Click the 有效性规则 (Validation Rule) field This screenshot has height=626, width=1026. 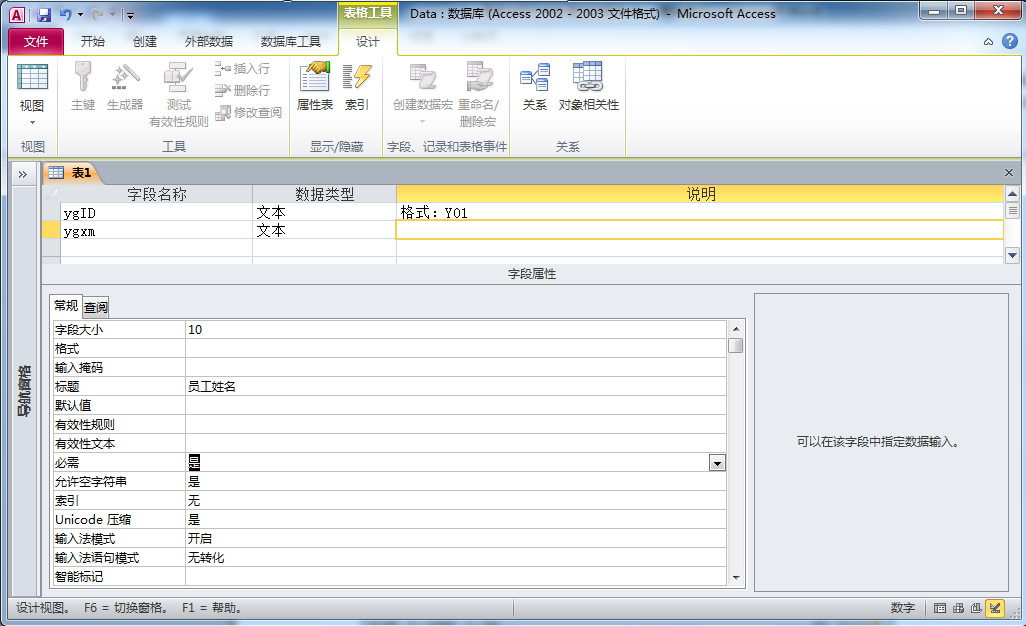pos(455,425)
